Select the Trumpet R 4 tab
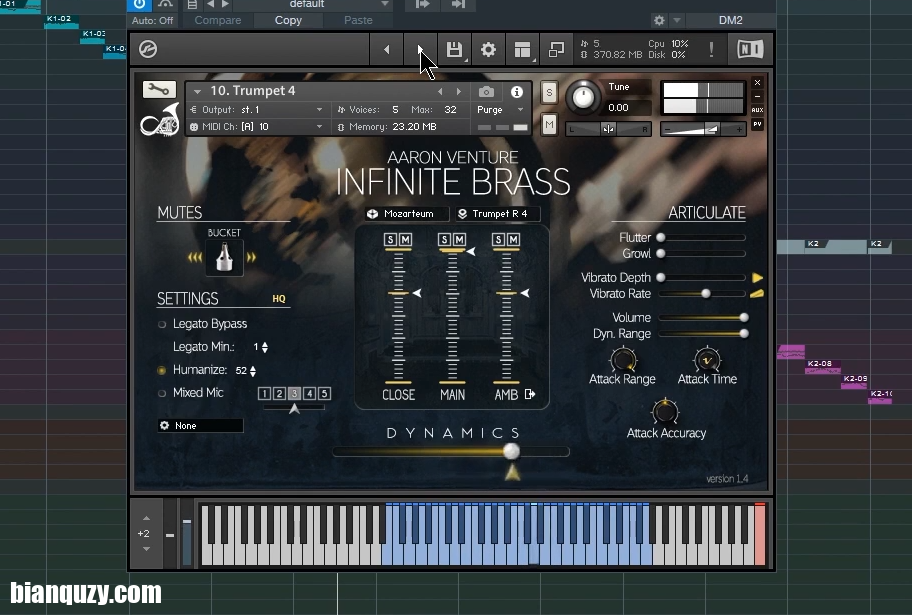Screen dimensions: 912x615 (x=496, y=214)
